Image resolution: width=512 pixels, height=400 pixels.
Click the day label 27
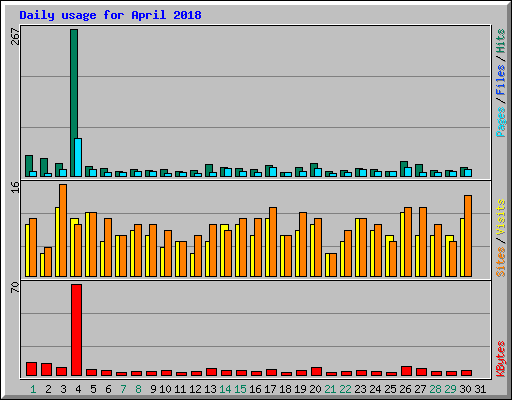pos(420,389)
